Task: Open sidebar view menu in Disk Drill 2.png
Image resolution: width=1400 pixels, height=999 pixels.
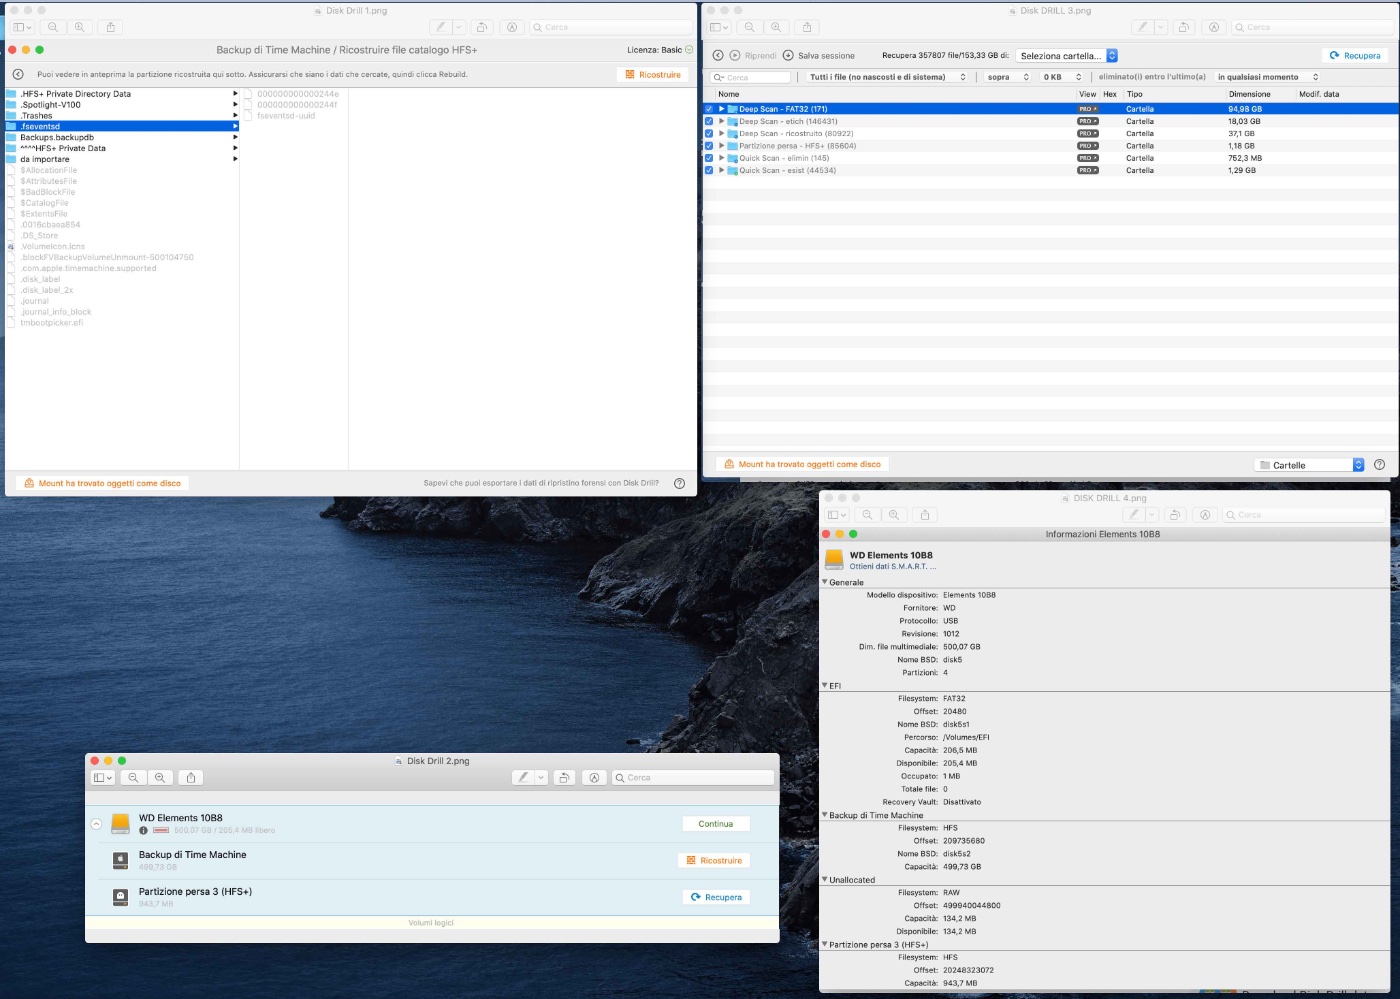Action: coord(103,777)
